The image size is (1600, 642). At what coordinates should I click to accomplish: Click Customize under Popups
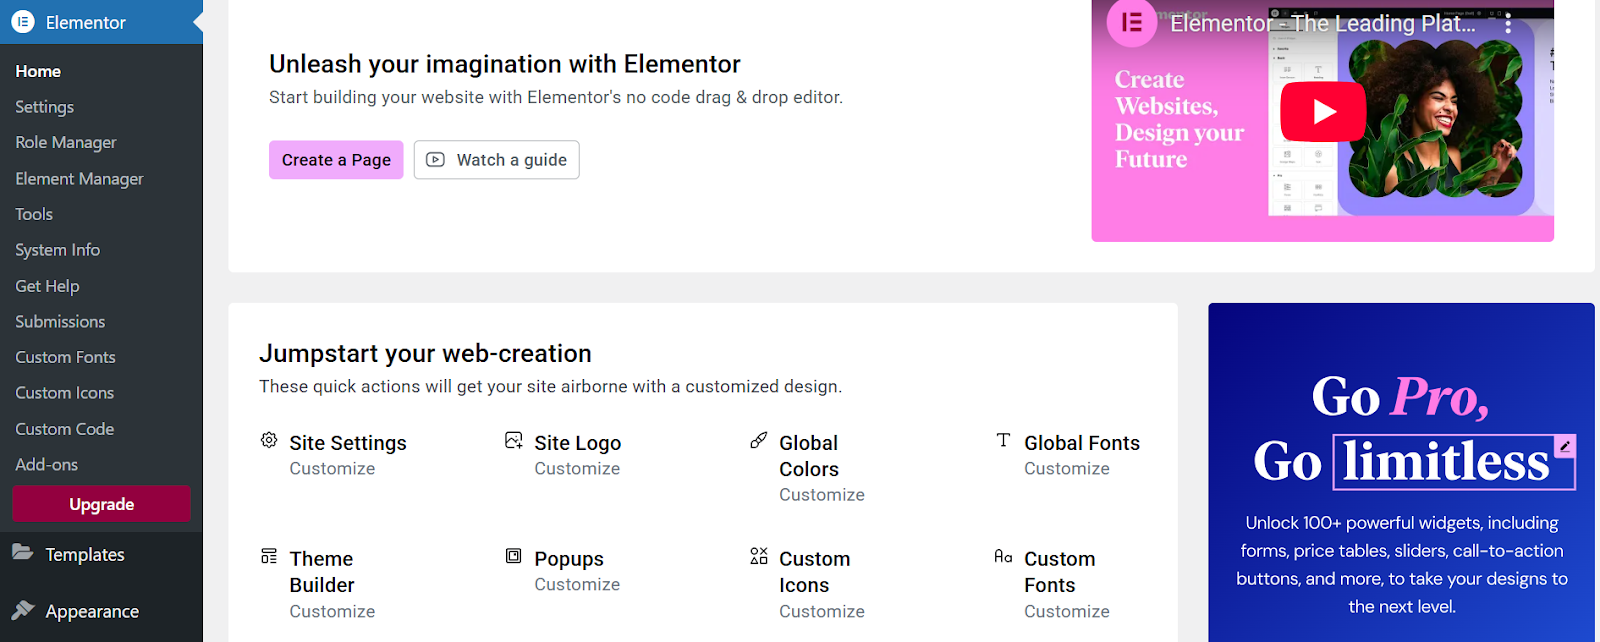point(577,585)
